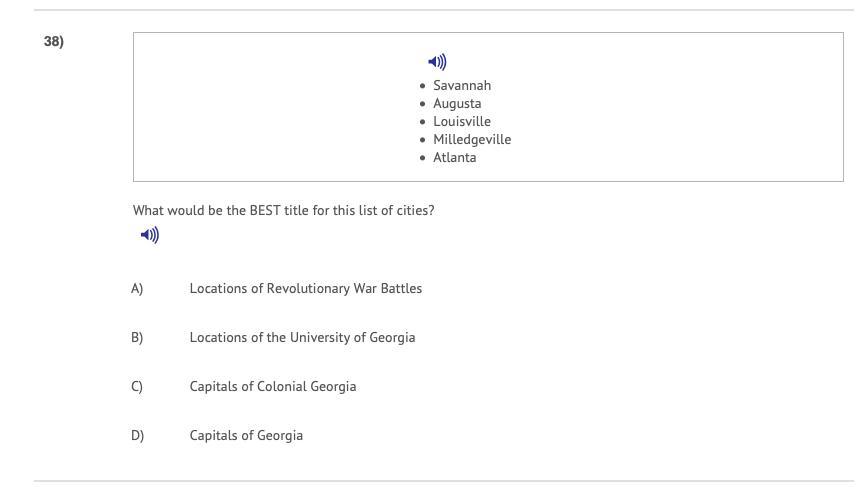This screenshot has height=487, width=858.
Task: Select answer letter D)
Action: pyautogui.click(x=137, y=436)
